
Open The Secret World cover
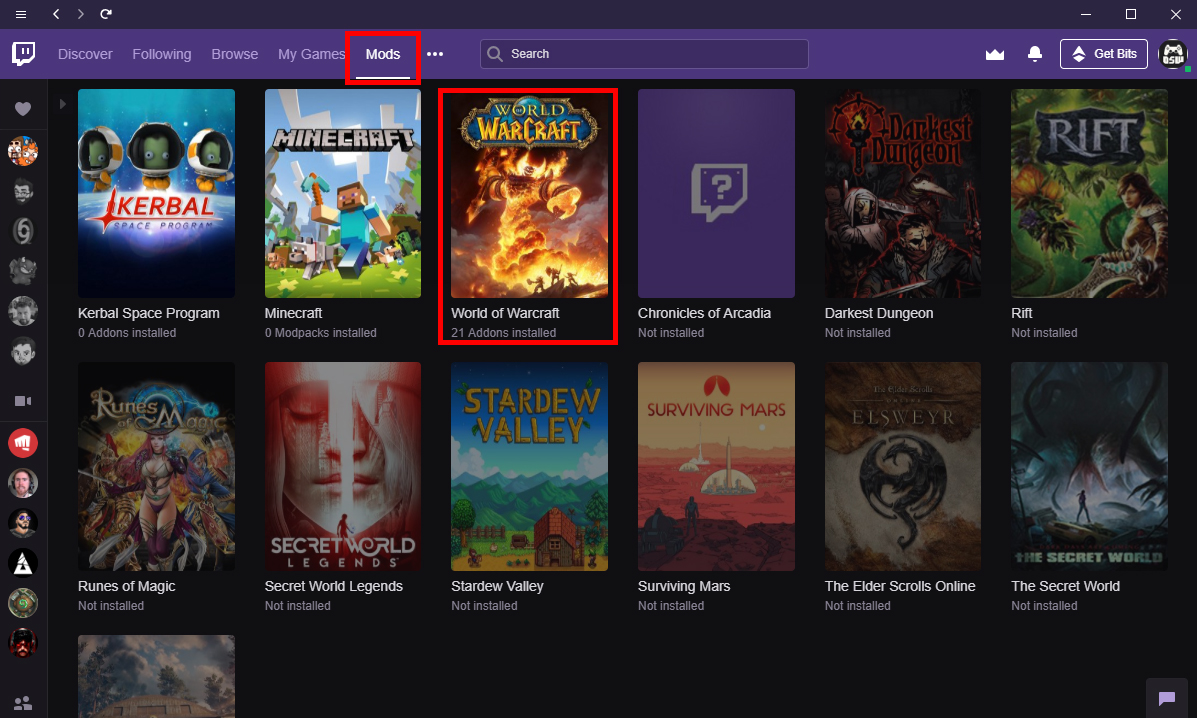(1089, 466)
